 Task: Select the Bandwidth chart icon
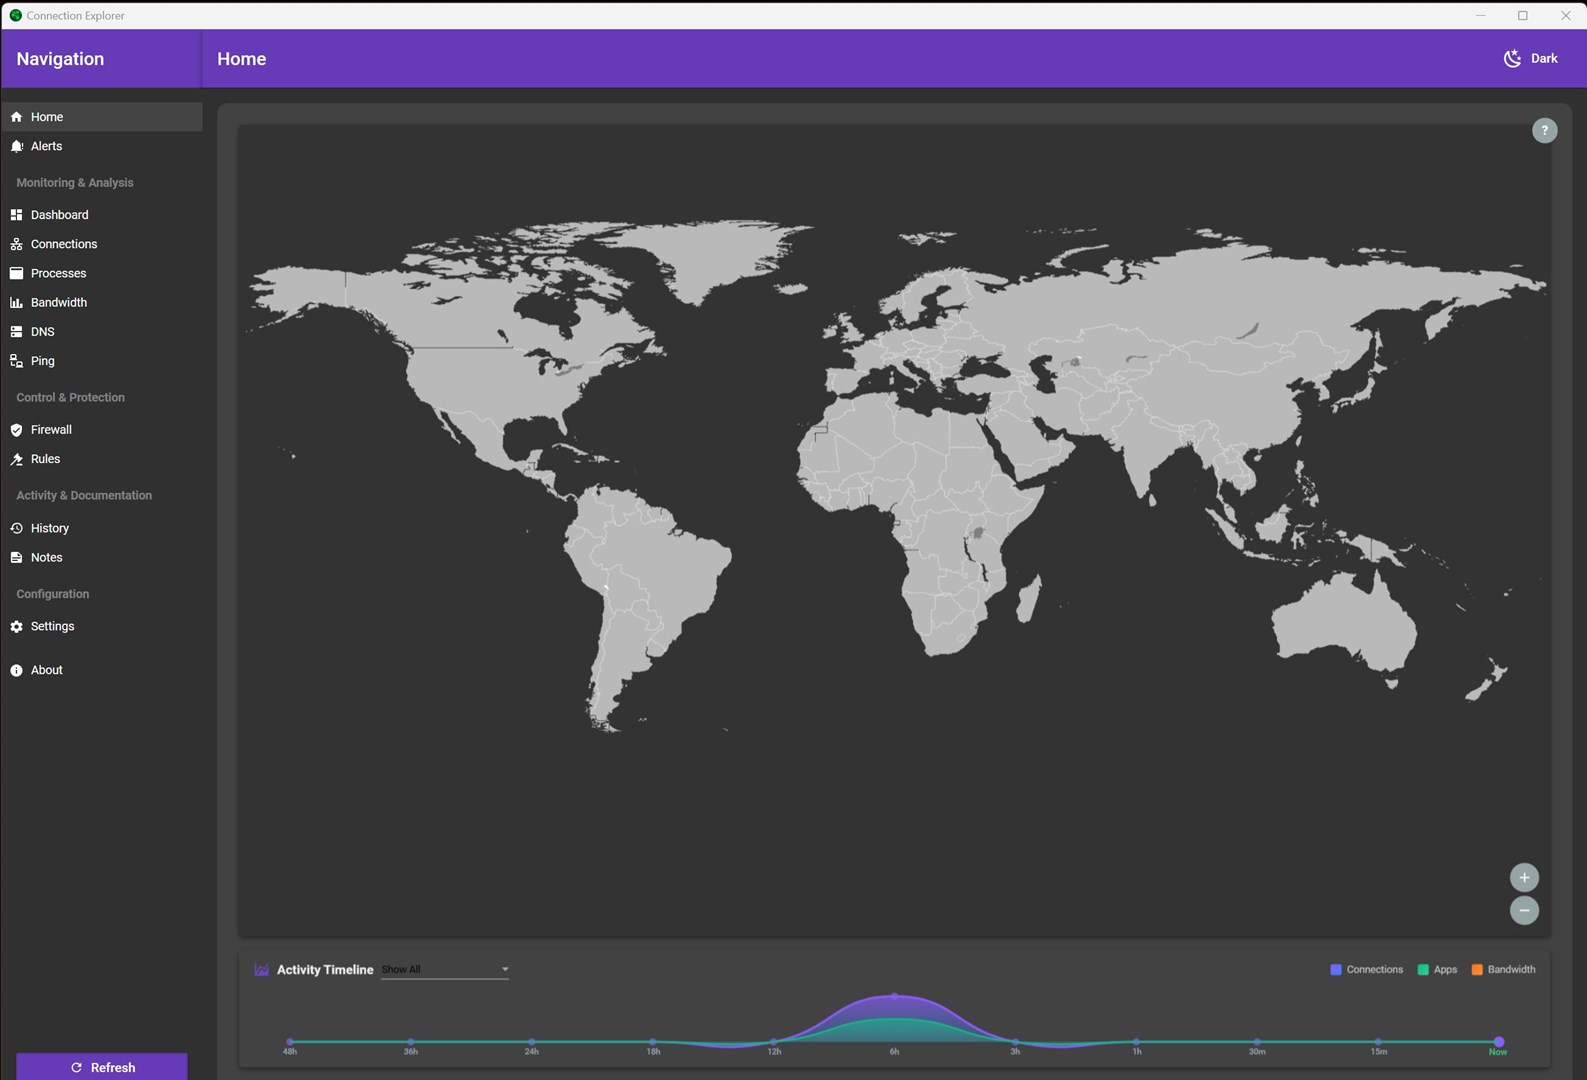coord(16,303)
